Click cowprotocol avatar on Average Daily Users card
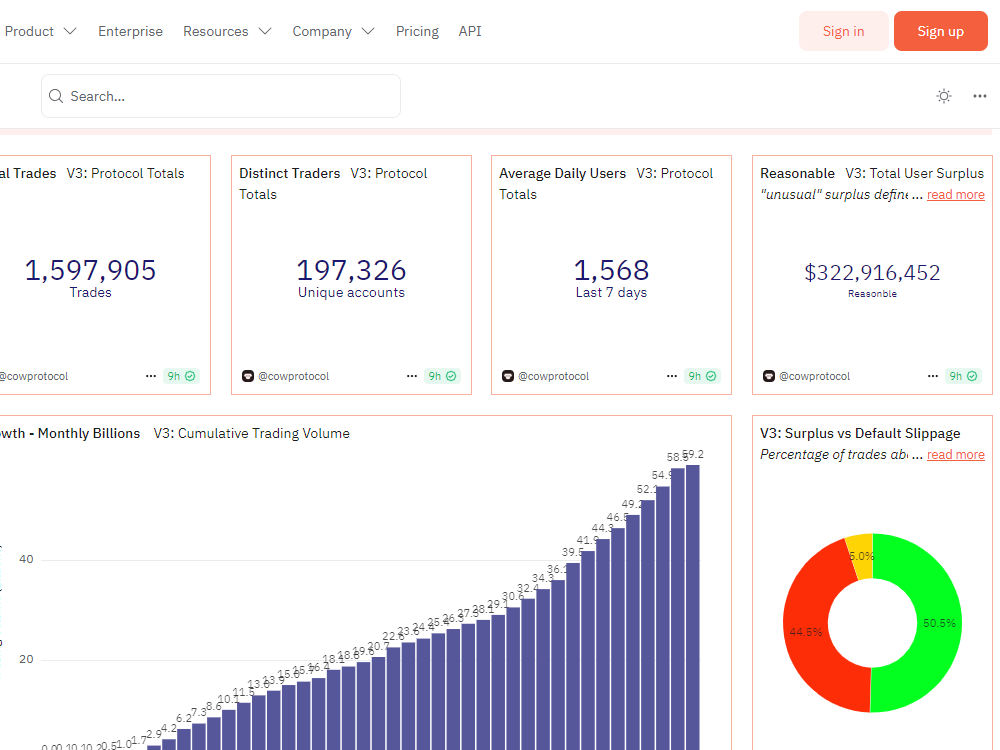 pyautogui.click(x=508, y=376)
